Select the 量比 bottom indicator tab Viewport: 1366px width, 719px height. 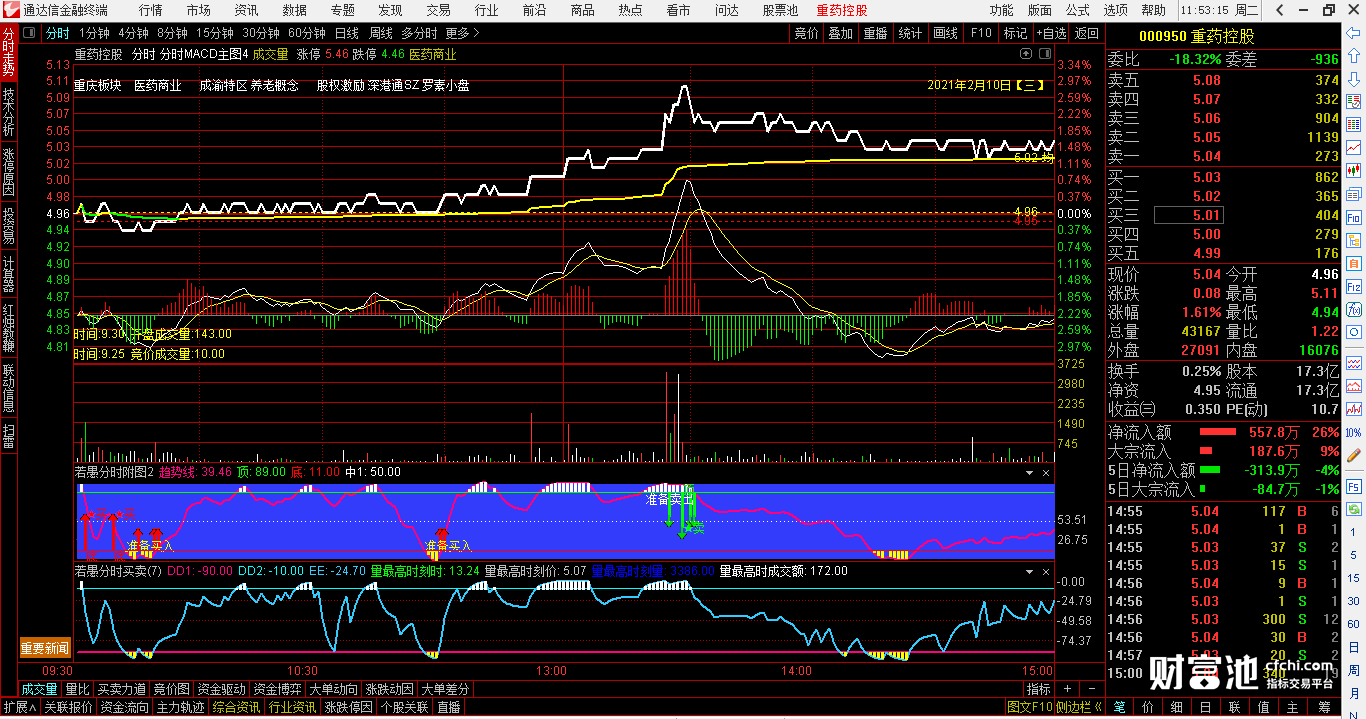77,689
